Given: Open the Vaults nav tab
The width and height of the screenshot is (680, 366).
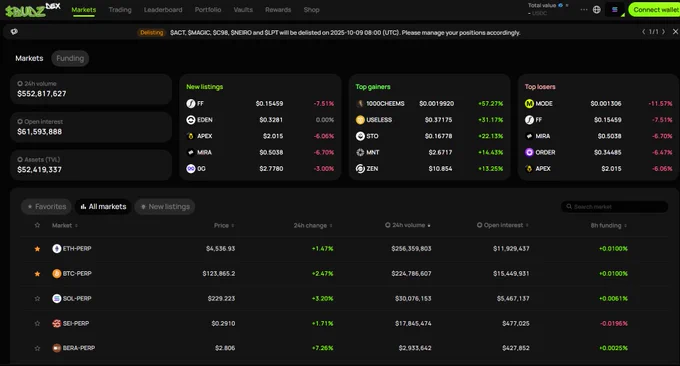Looking at the screenshot, I should 243,10.
